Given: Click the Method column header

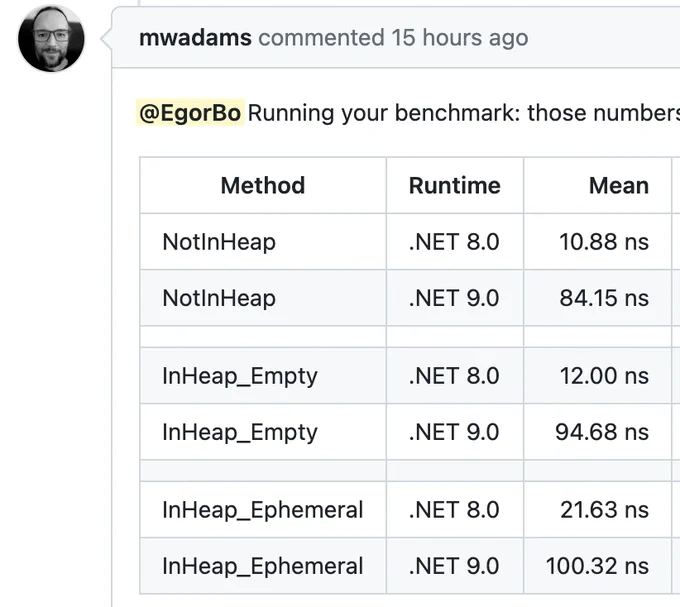Looking at the screenshot, I should 263,186.
